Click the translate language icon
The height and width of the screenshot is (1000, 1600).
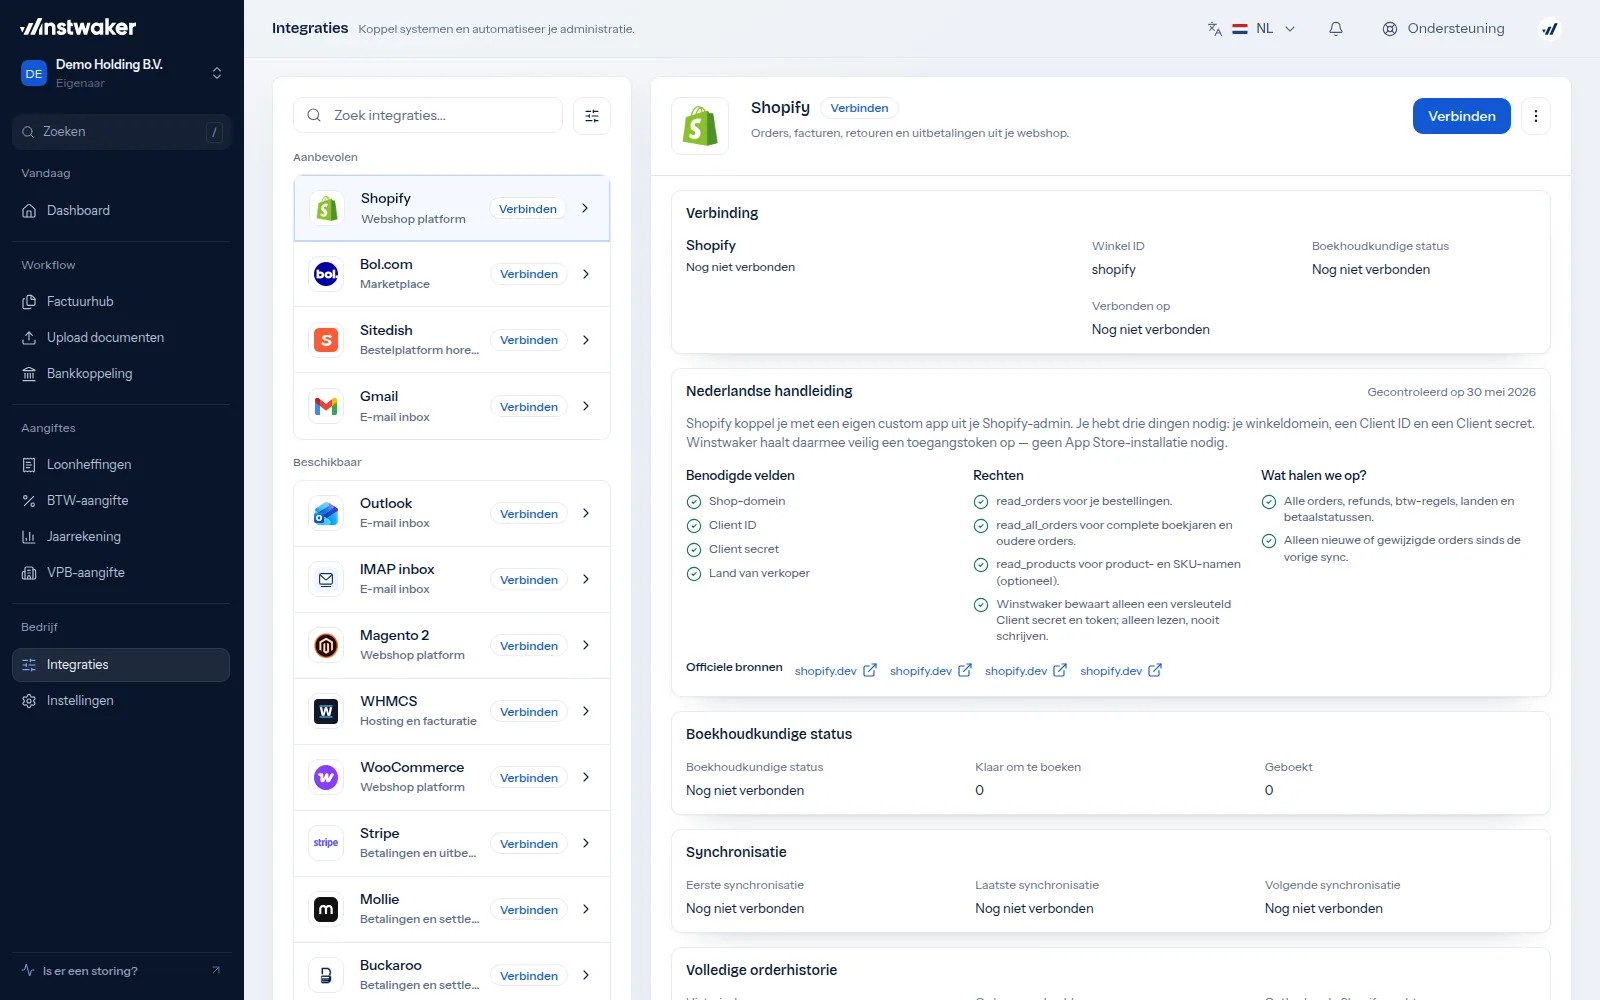[1214, 29]
